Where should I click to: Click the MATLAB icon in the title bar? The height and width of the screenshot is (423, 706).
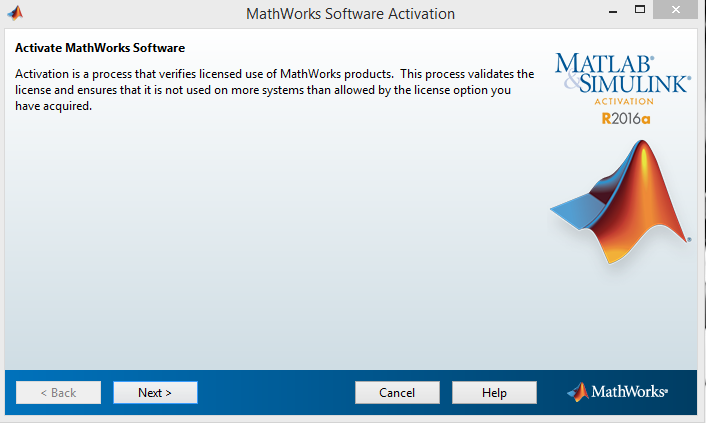click(x=14, y=14)
